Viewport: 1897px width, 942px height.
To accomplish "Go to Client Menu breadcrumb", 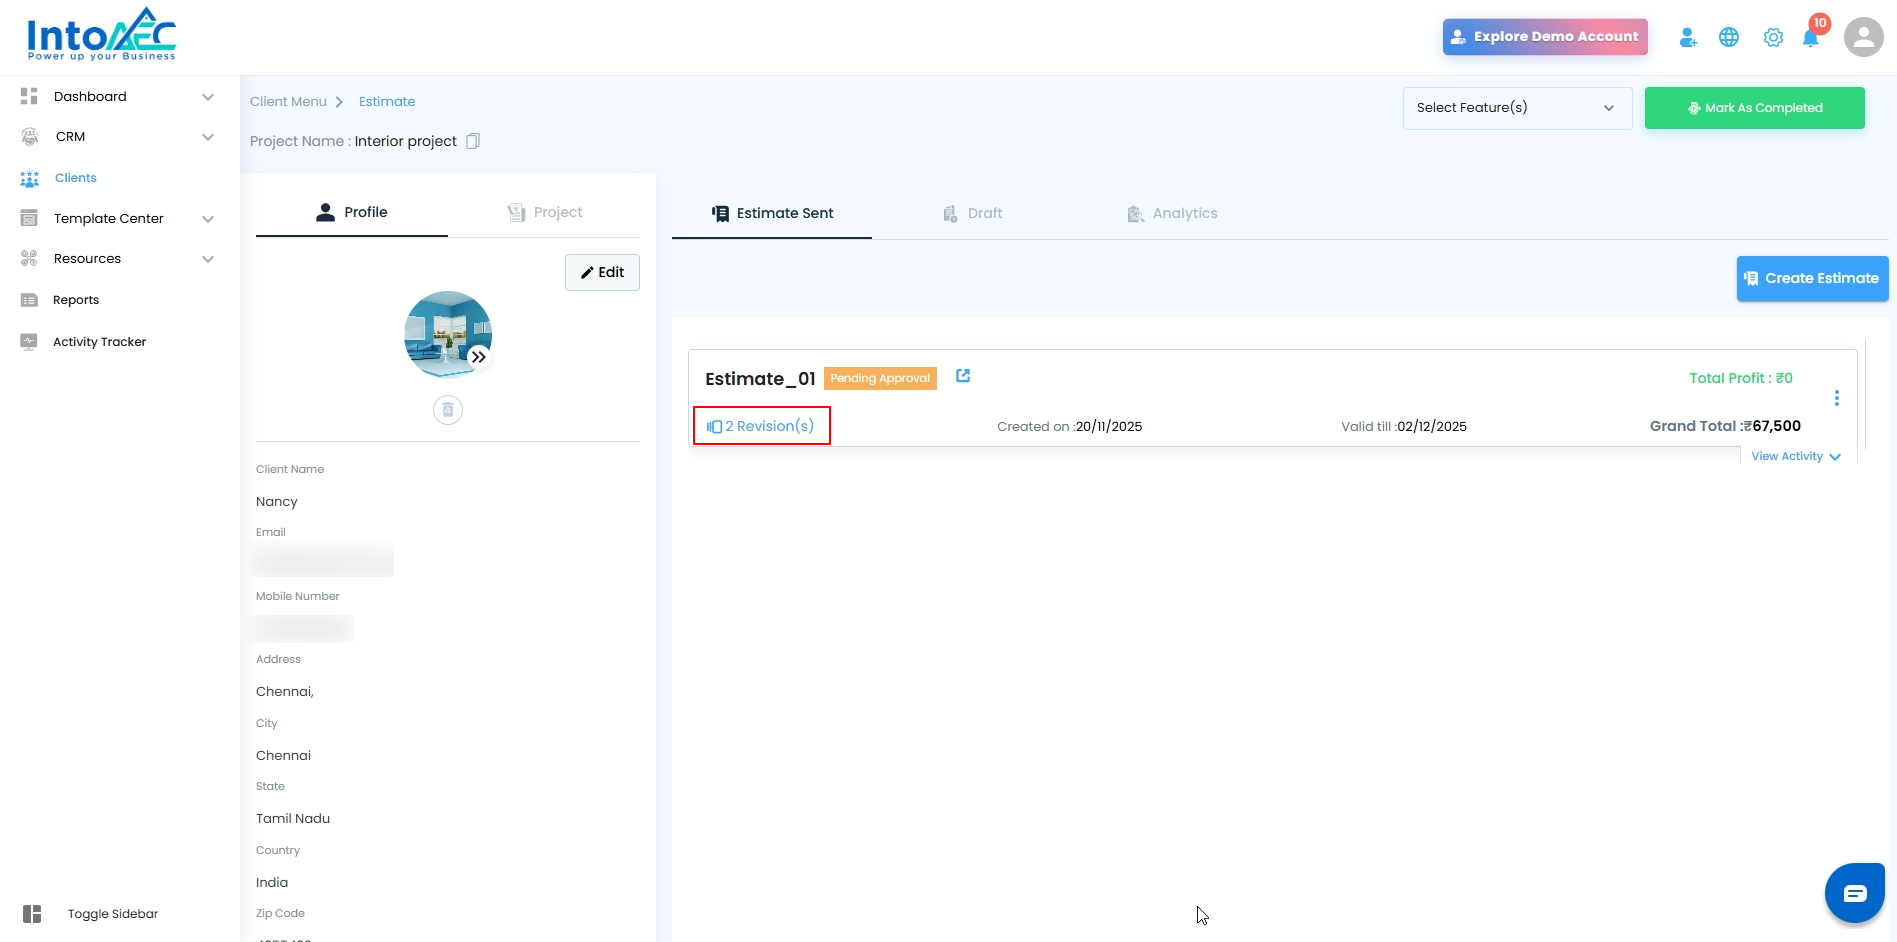I will pyautogui.click(x=288, y=102).
